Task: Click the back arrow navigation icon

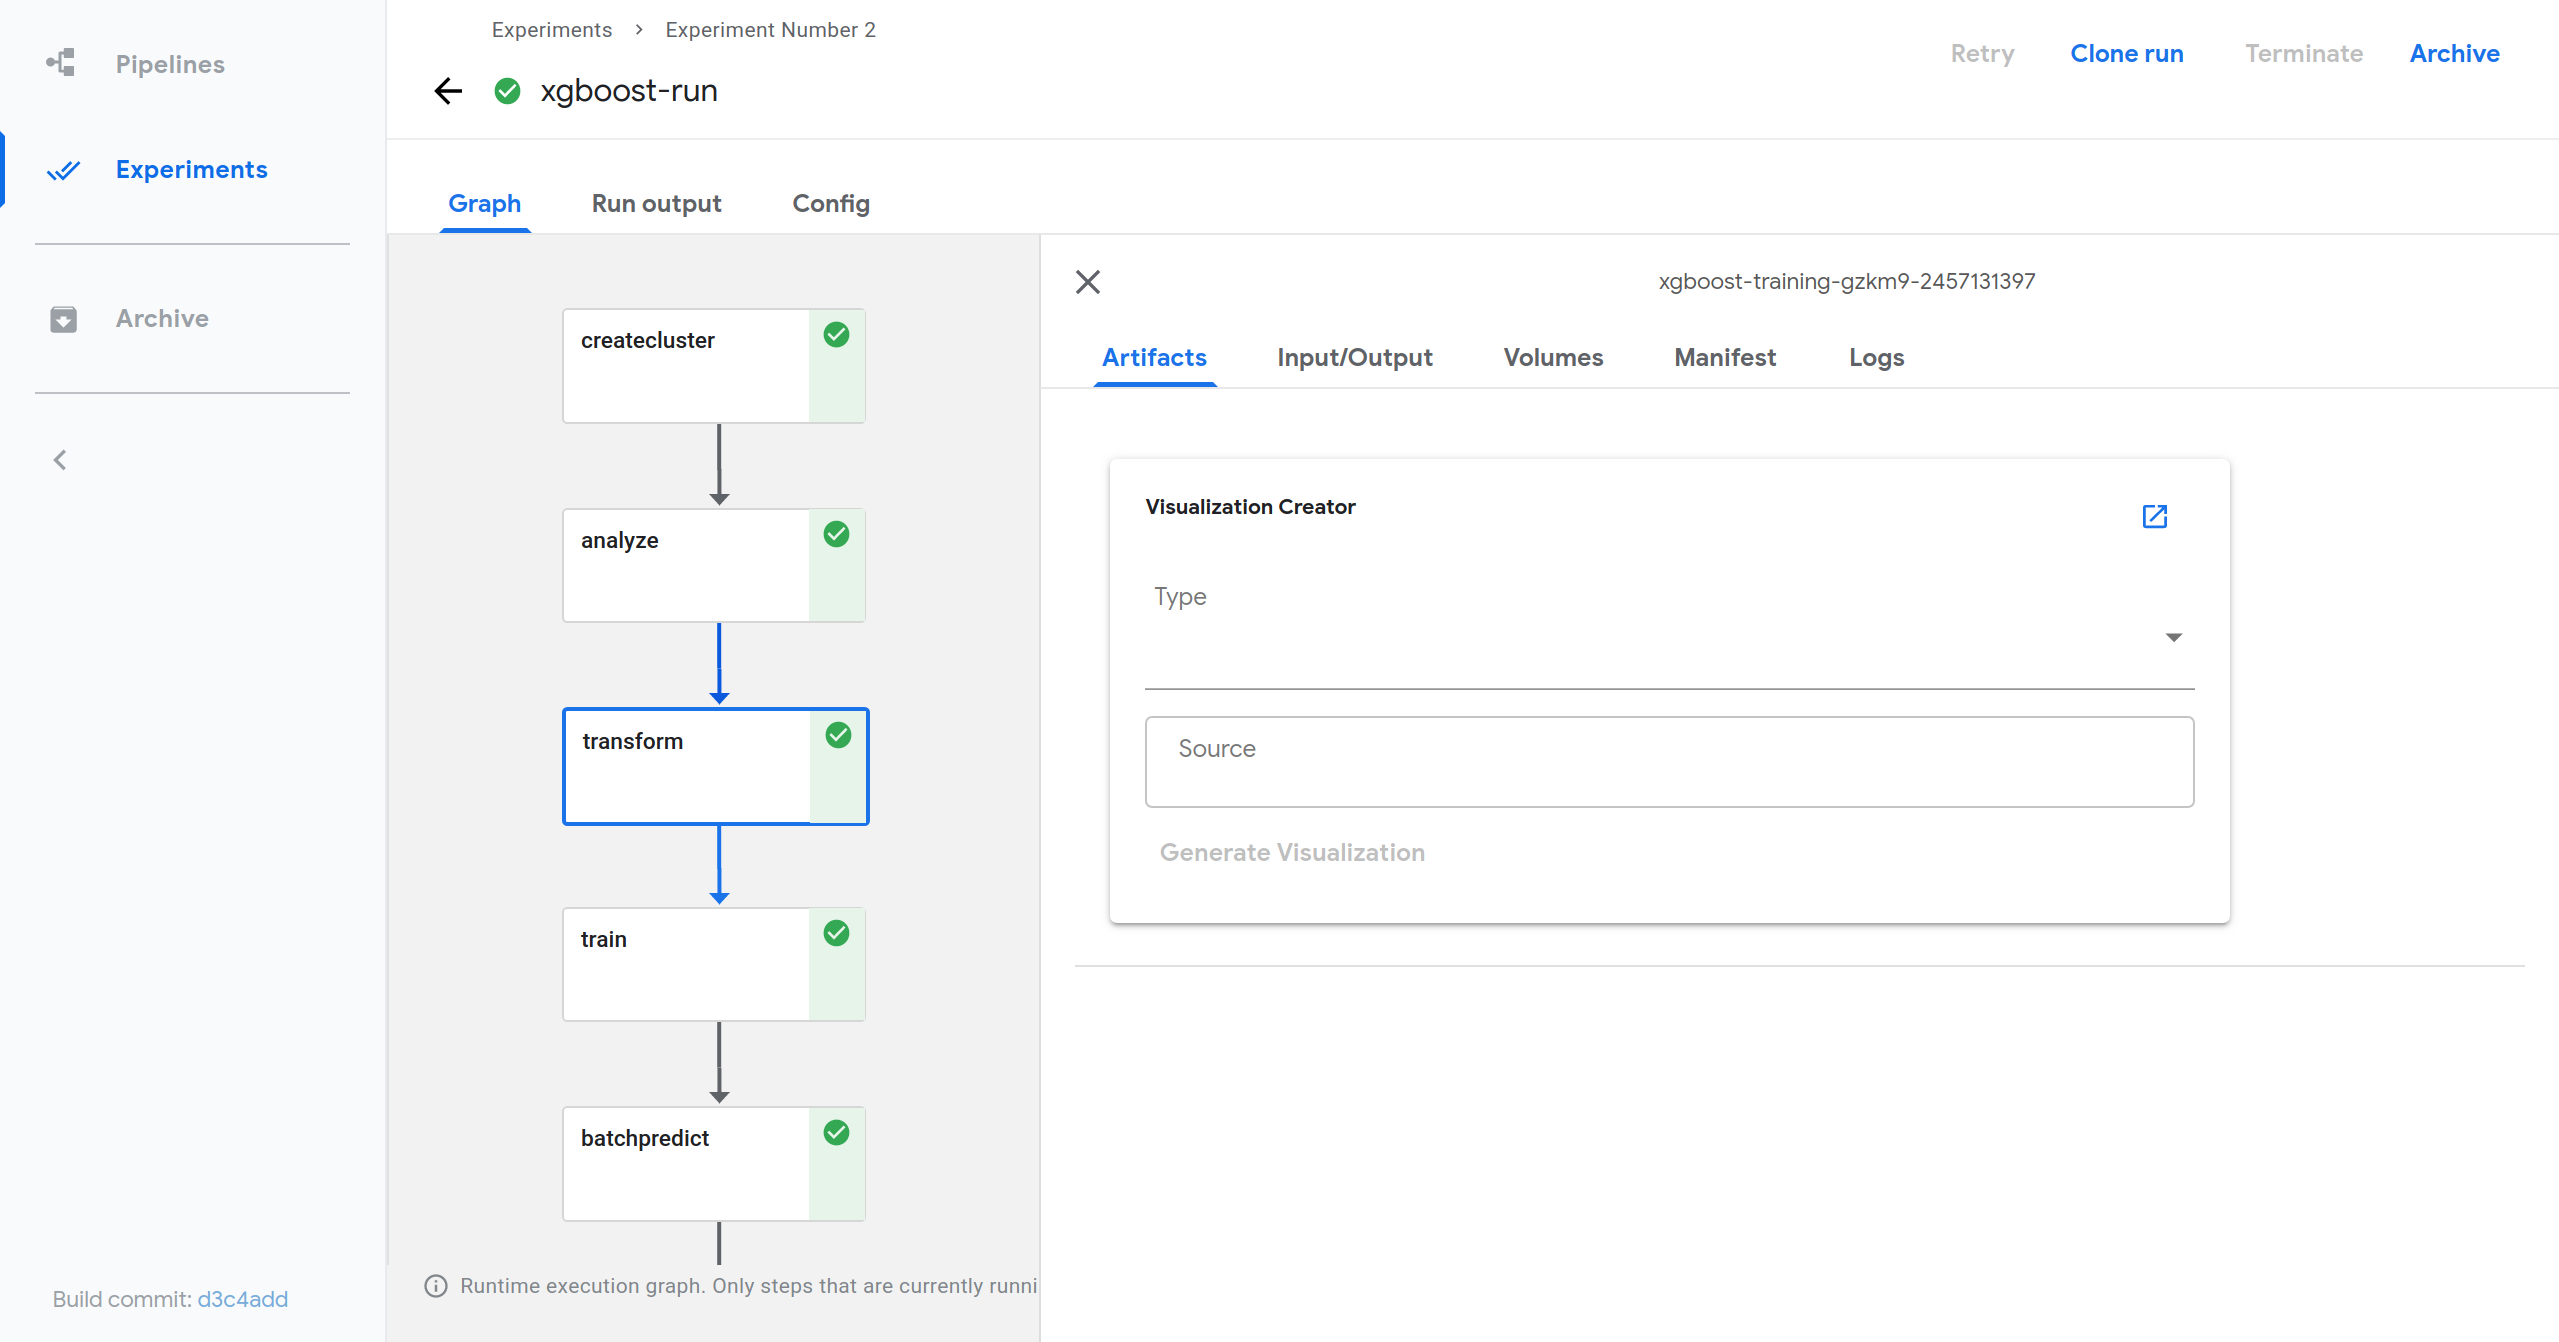Action: point(449,91)
